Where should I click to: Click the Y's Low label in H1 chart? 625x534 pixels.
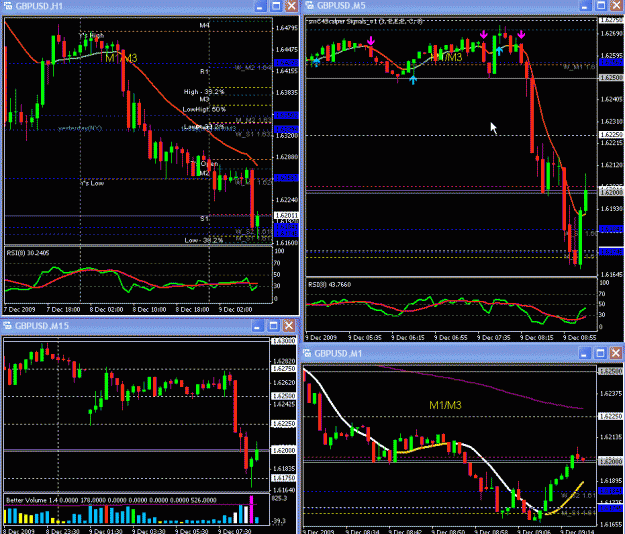(x=92, y=183)
